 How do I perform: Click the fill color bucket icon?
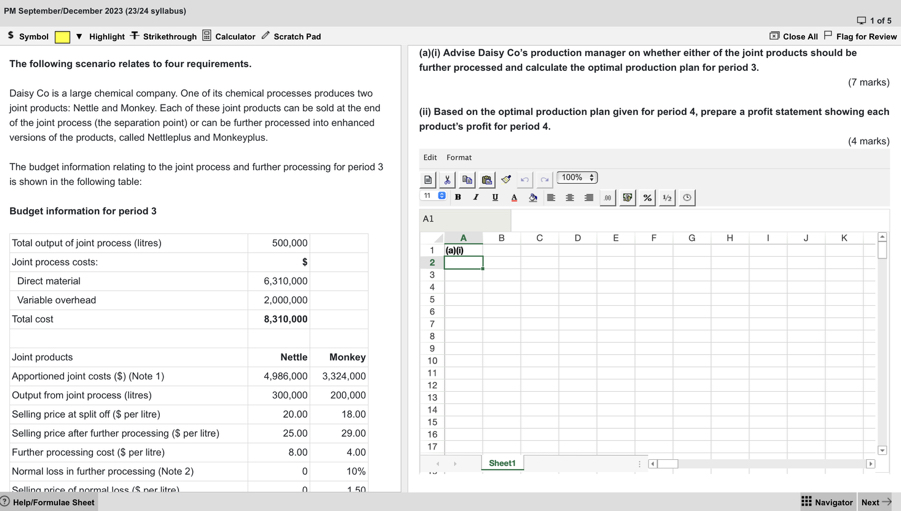click(533, 198)
